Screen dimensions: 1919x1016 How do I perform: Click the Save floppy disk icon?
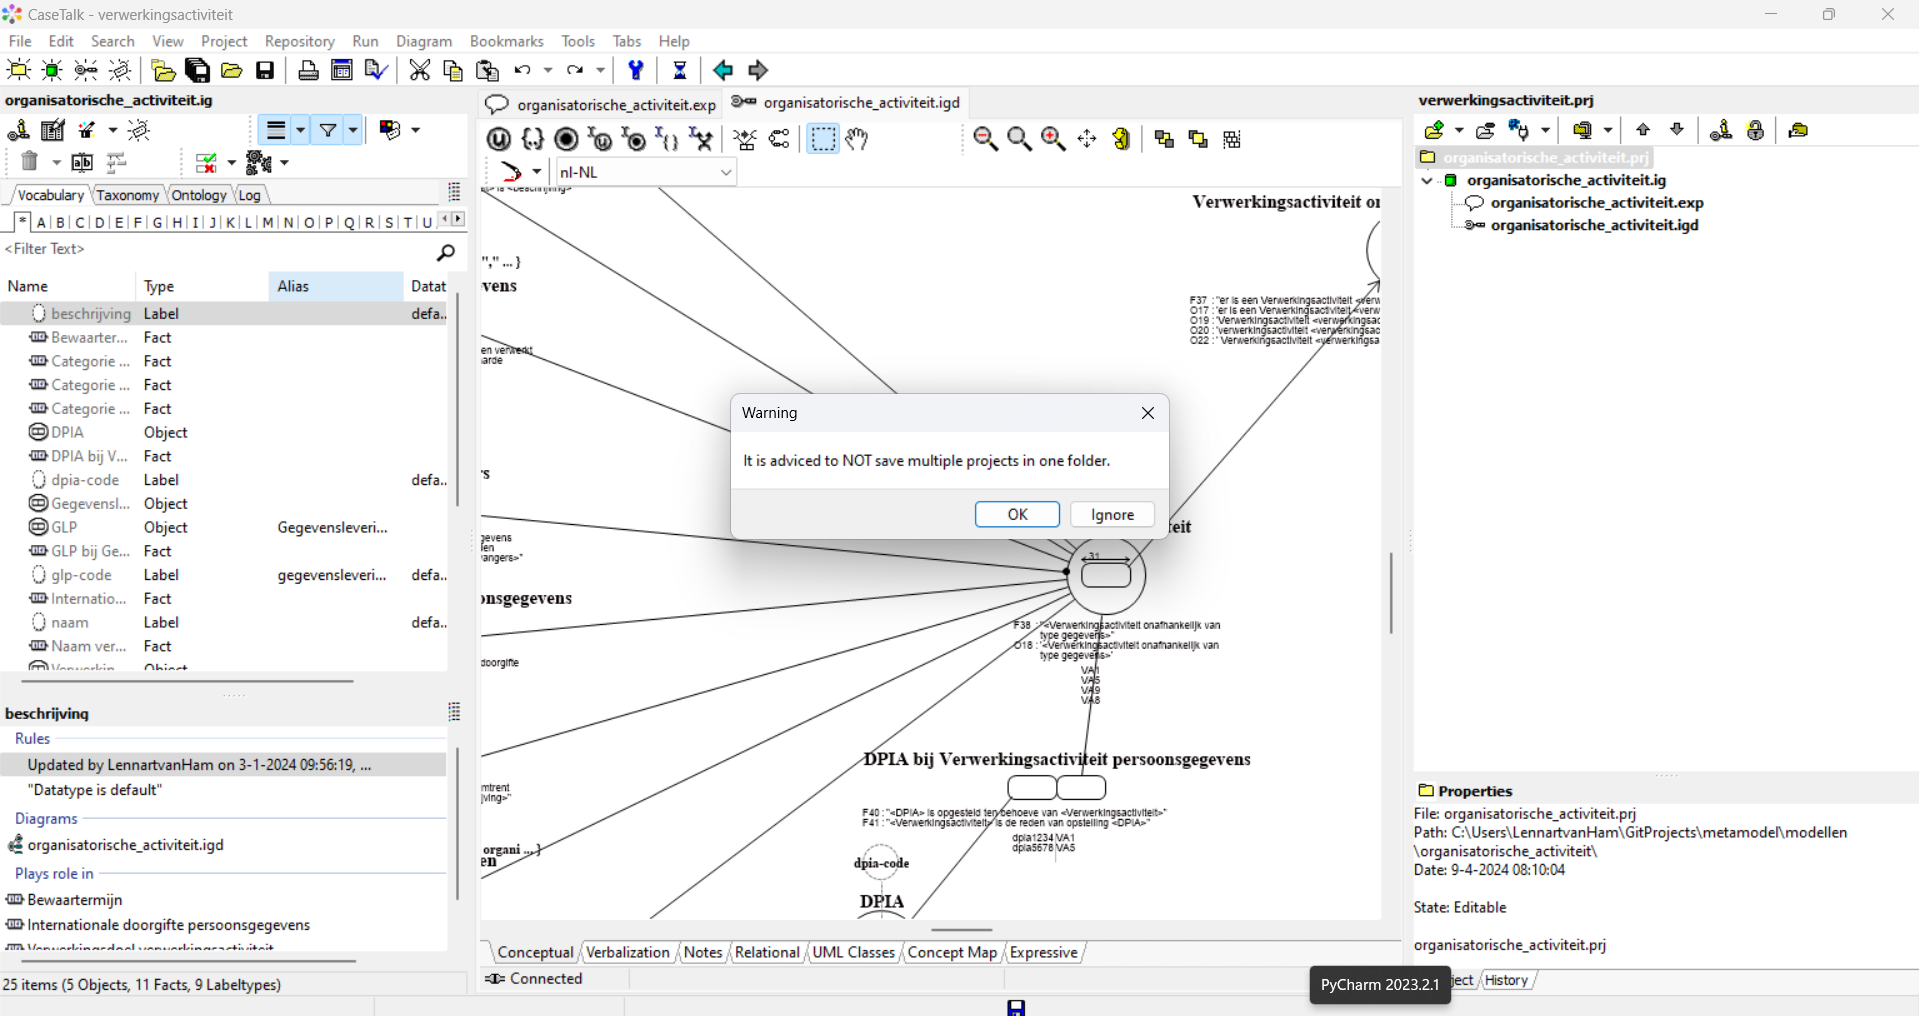tap(265, 70)
